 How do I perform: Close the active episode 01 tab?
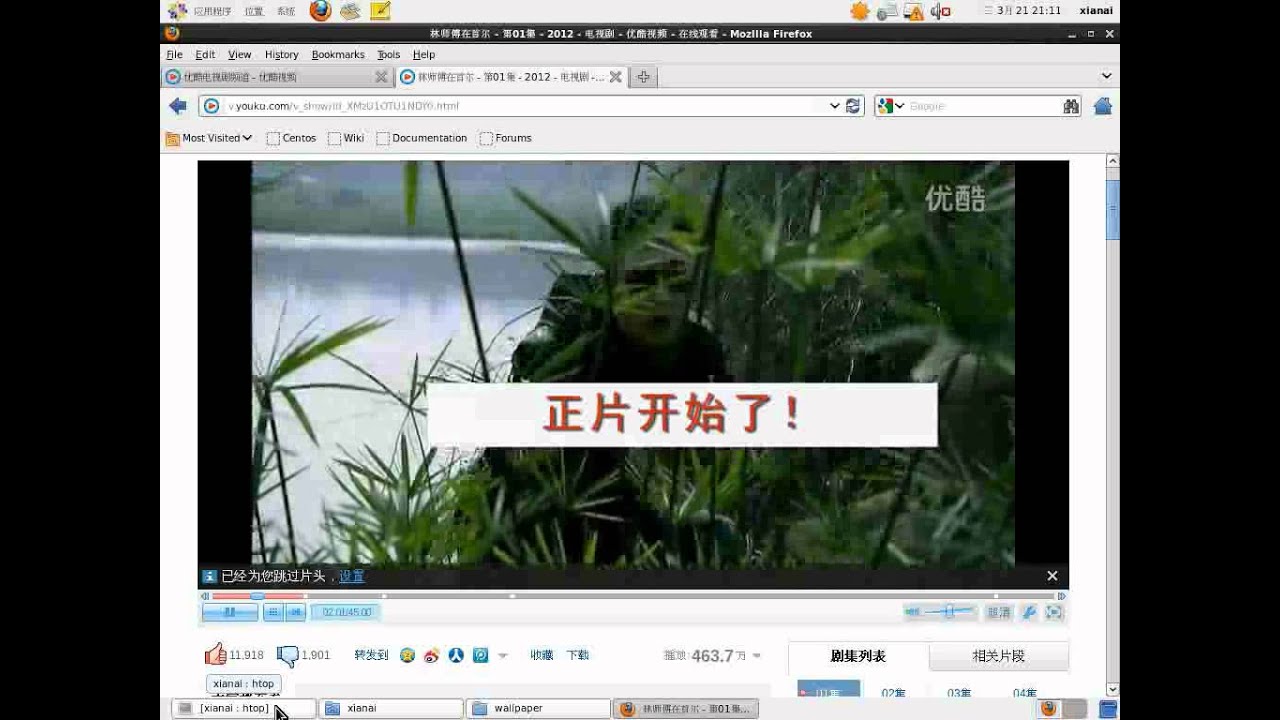(615, 77)
